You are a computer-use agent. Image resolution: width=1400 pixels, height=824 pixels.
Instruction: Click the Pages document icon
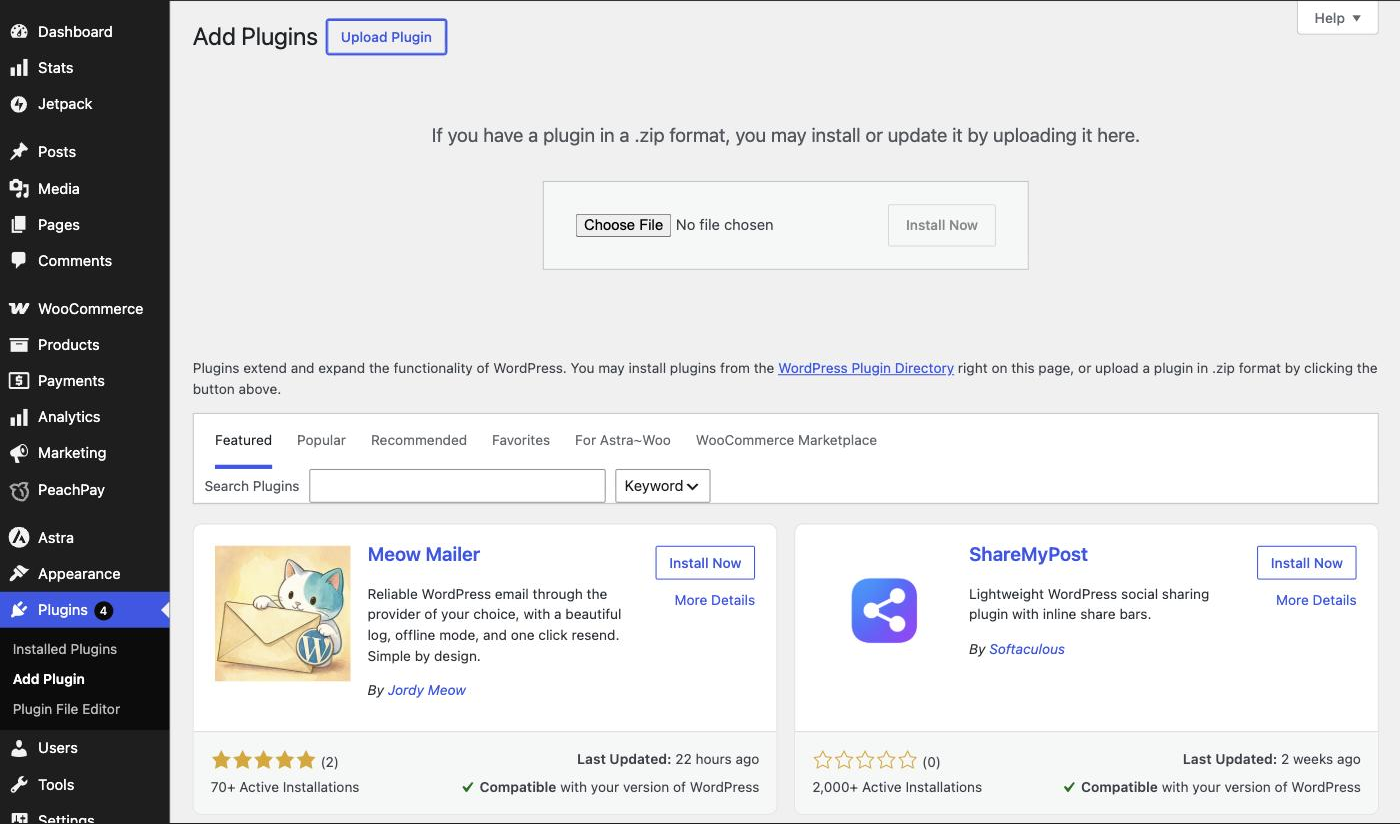click(x=19, y=225)
